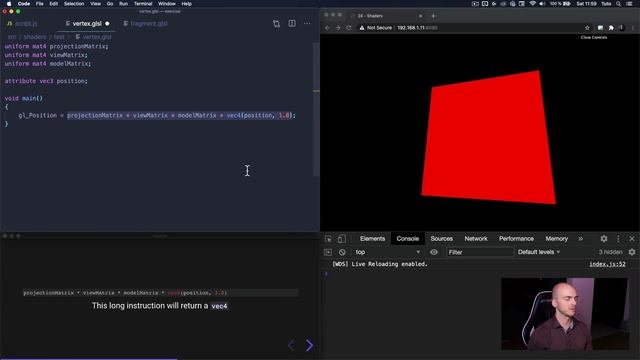
Task: Click the 'attribute vec3 position;' code line
Action: (46, 81)
